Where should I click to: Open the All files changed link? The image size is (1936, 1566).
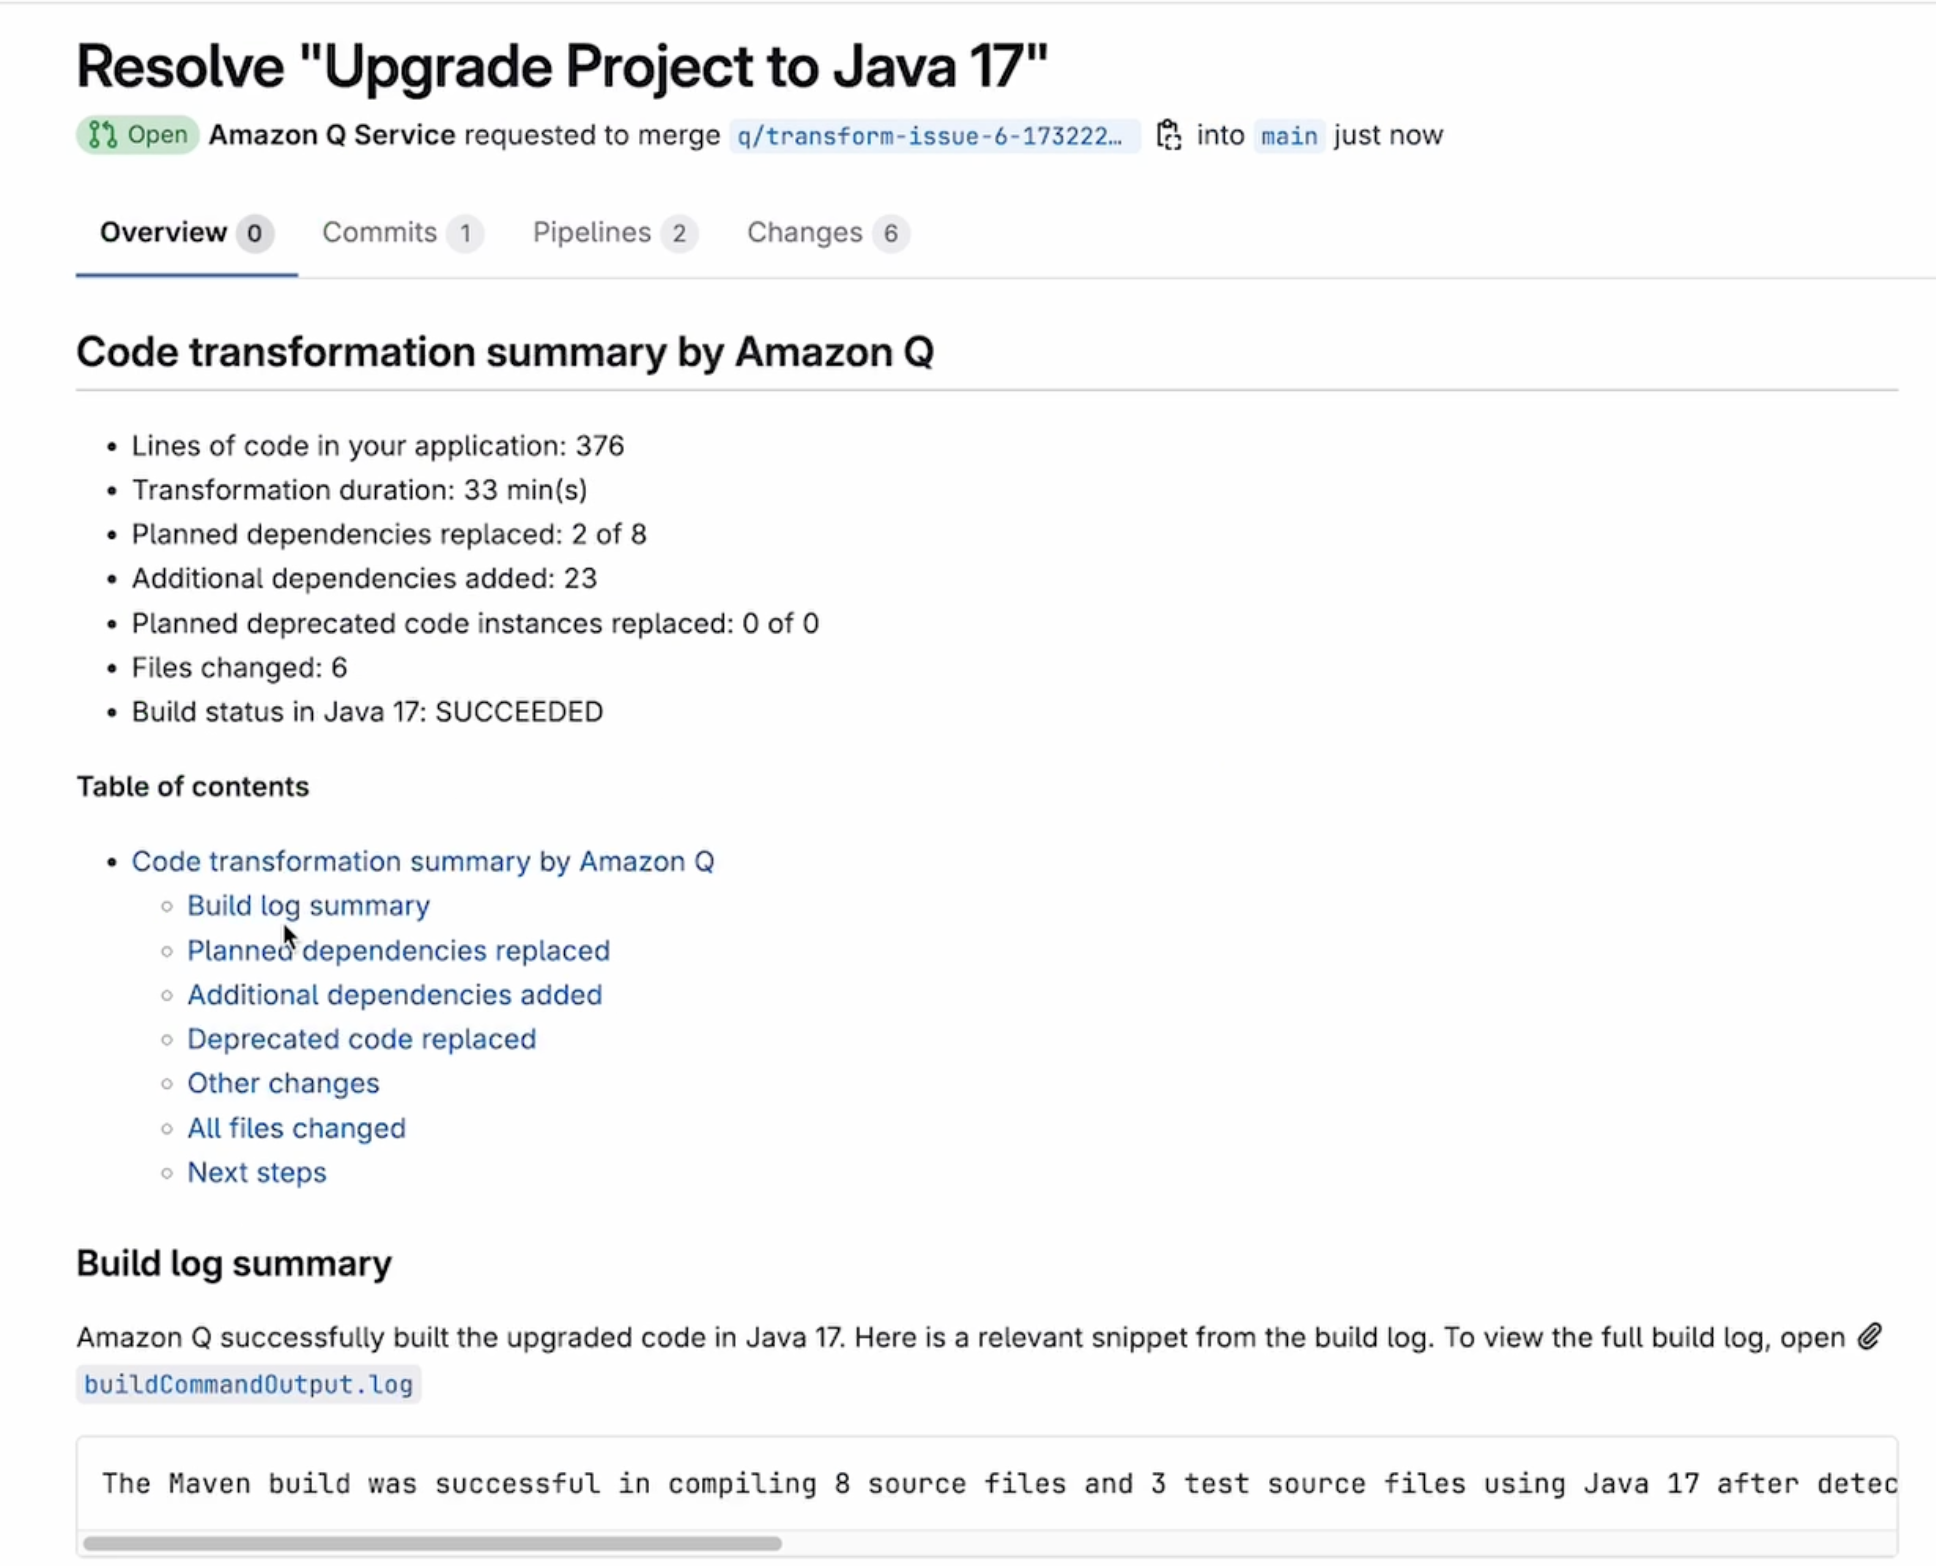point(296,1128)
